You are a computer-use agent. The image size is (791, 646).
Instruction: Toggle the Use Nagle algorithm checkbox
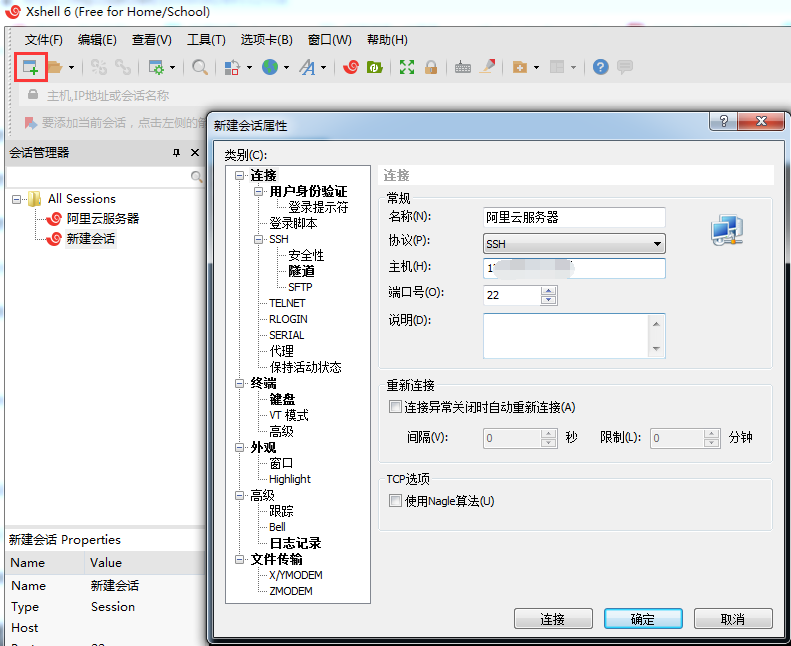click(x=395, y=500)
